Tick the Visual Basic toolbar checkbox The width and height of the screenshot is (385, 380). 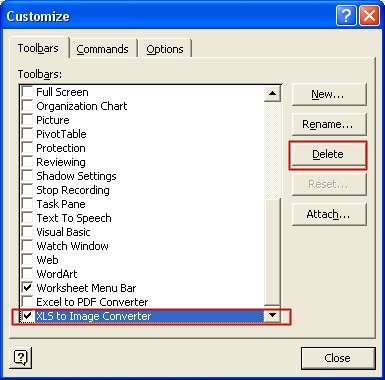[x=27, y=232]
